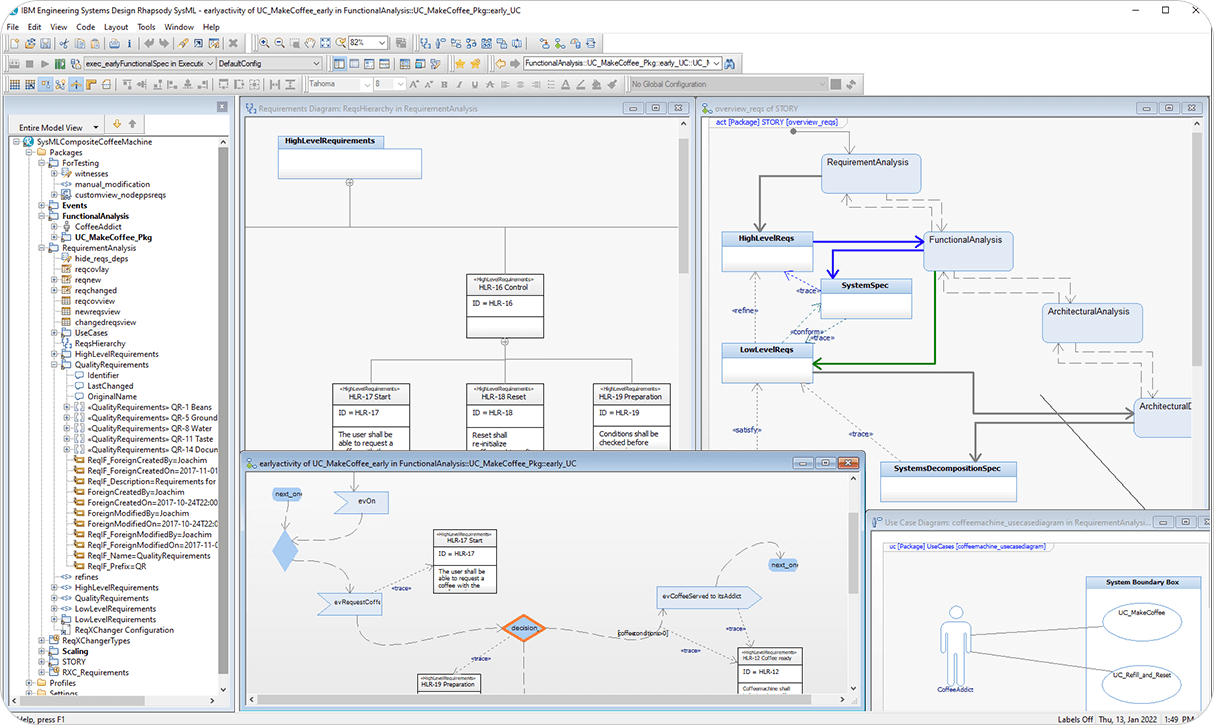Open the zoom percentage dropdown
This screenshot has width=1214, height=725.
(x=383, y=41)
